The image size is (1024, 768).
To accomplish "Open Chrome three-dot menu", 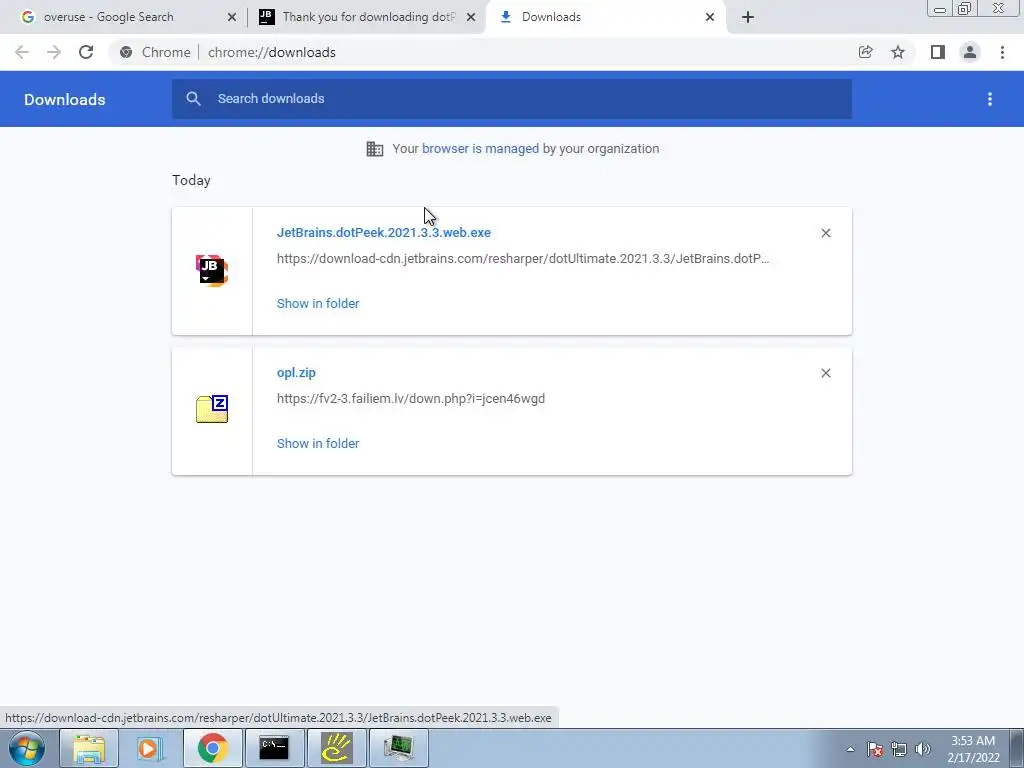I will pos(1002,52).
